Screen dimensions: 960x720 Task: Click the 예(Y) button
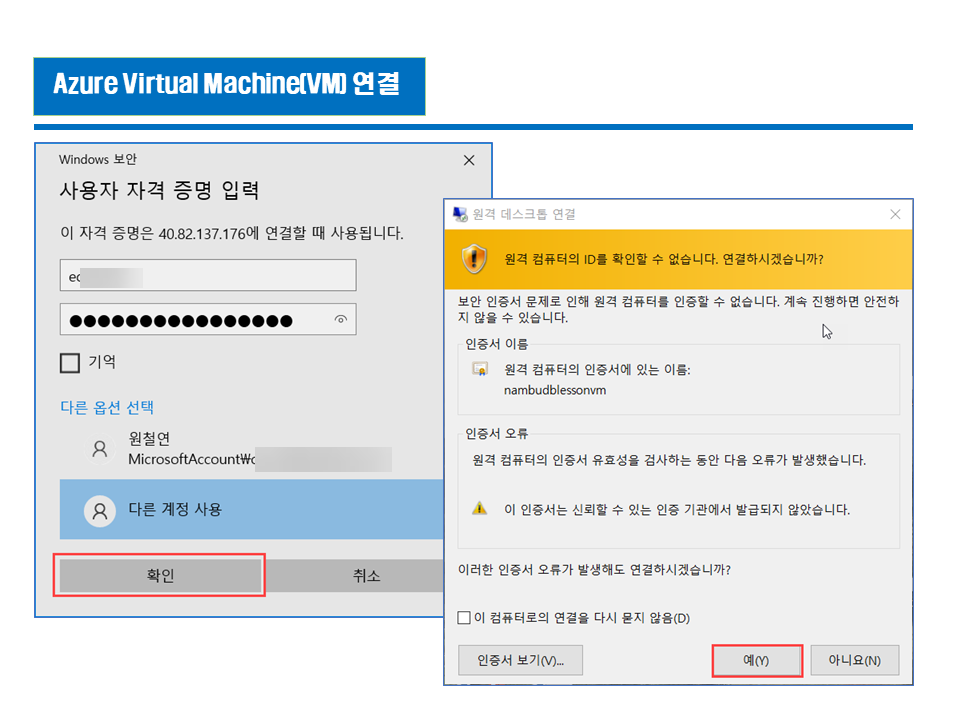[757, 660]
